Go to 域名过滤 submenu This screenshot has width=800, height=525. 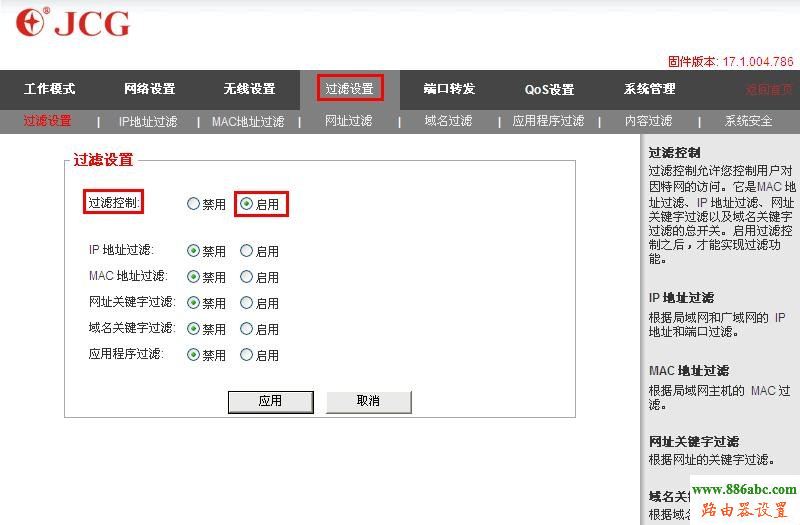coord(448,121)
